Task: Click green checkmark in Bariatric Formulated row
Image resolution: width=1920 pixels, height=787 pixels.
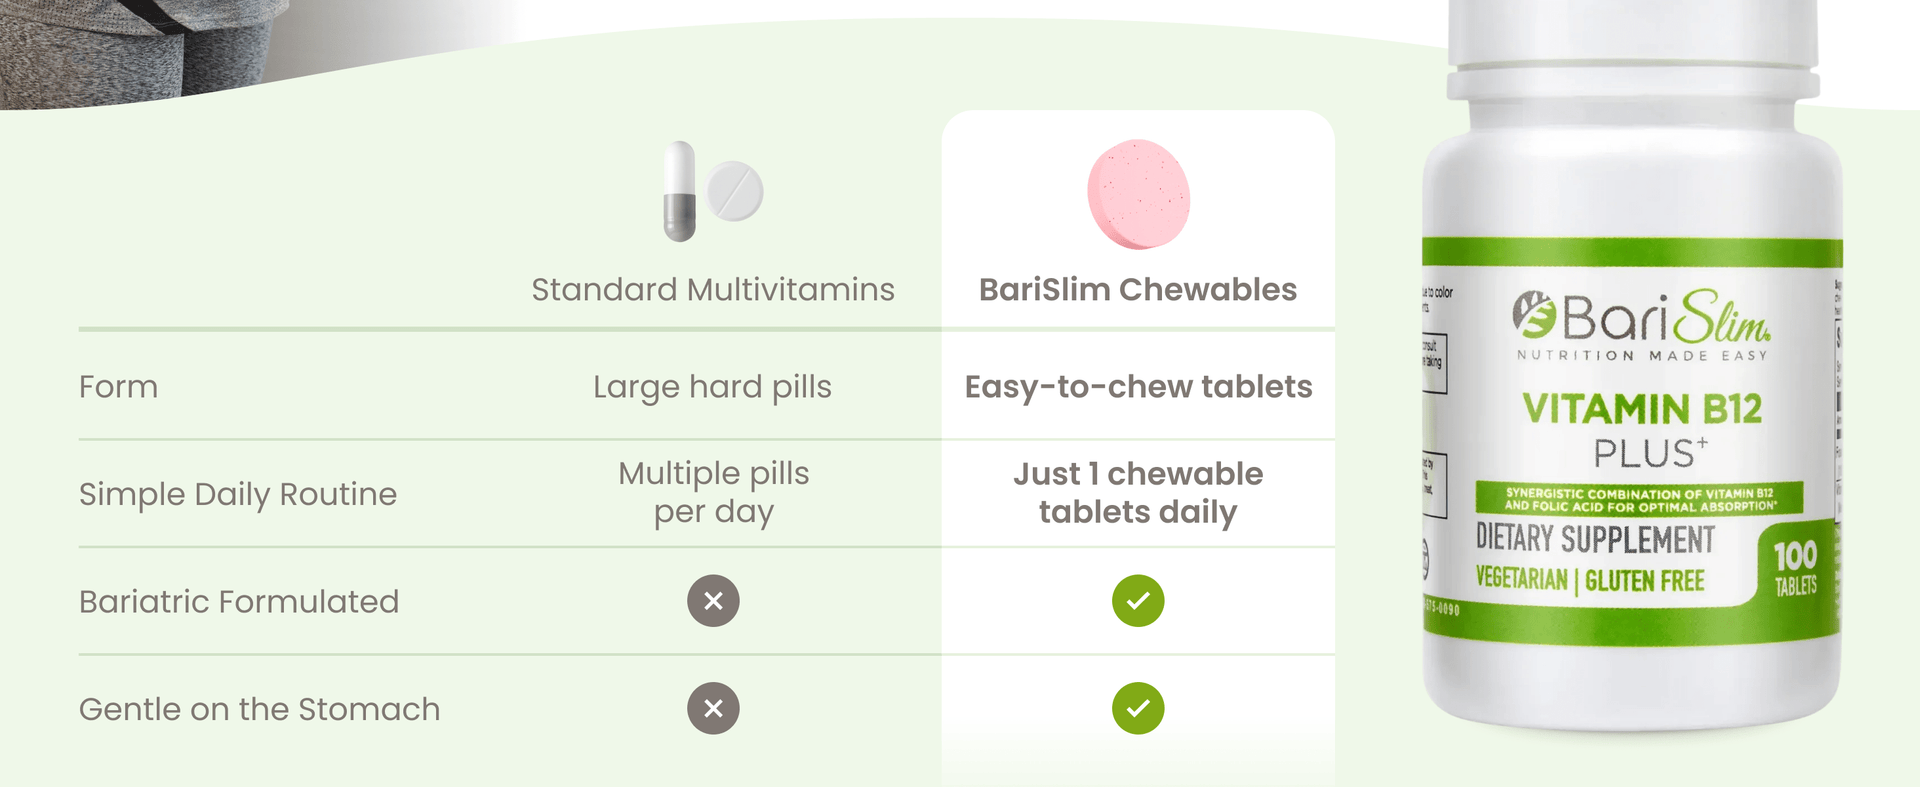Action: tap(1138, 601)
